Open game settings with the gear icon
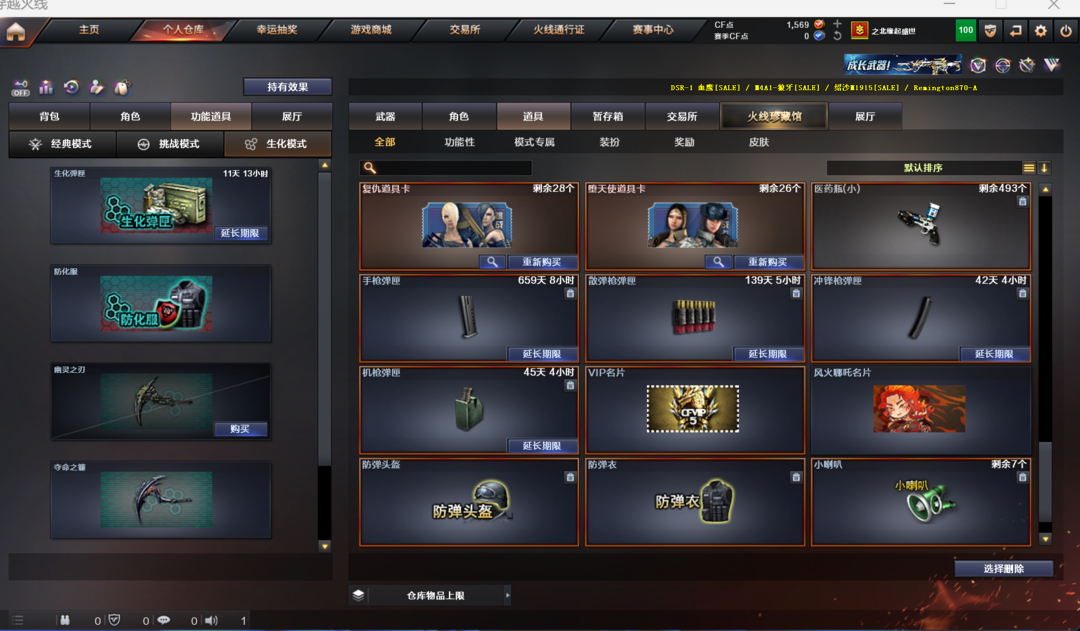The width and height of the screenshot is (1080, 631). (1041, 31)
